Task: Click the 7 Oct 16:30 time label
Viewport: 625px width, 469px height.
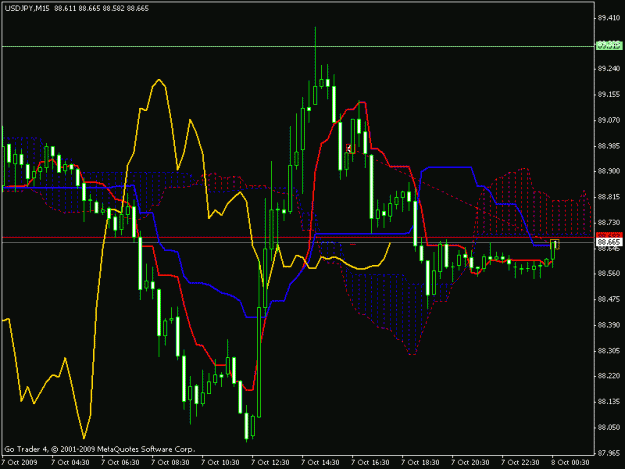Action: click(370, 463)
